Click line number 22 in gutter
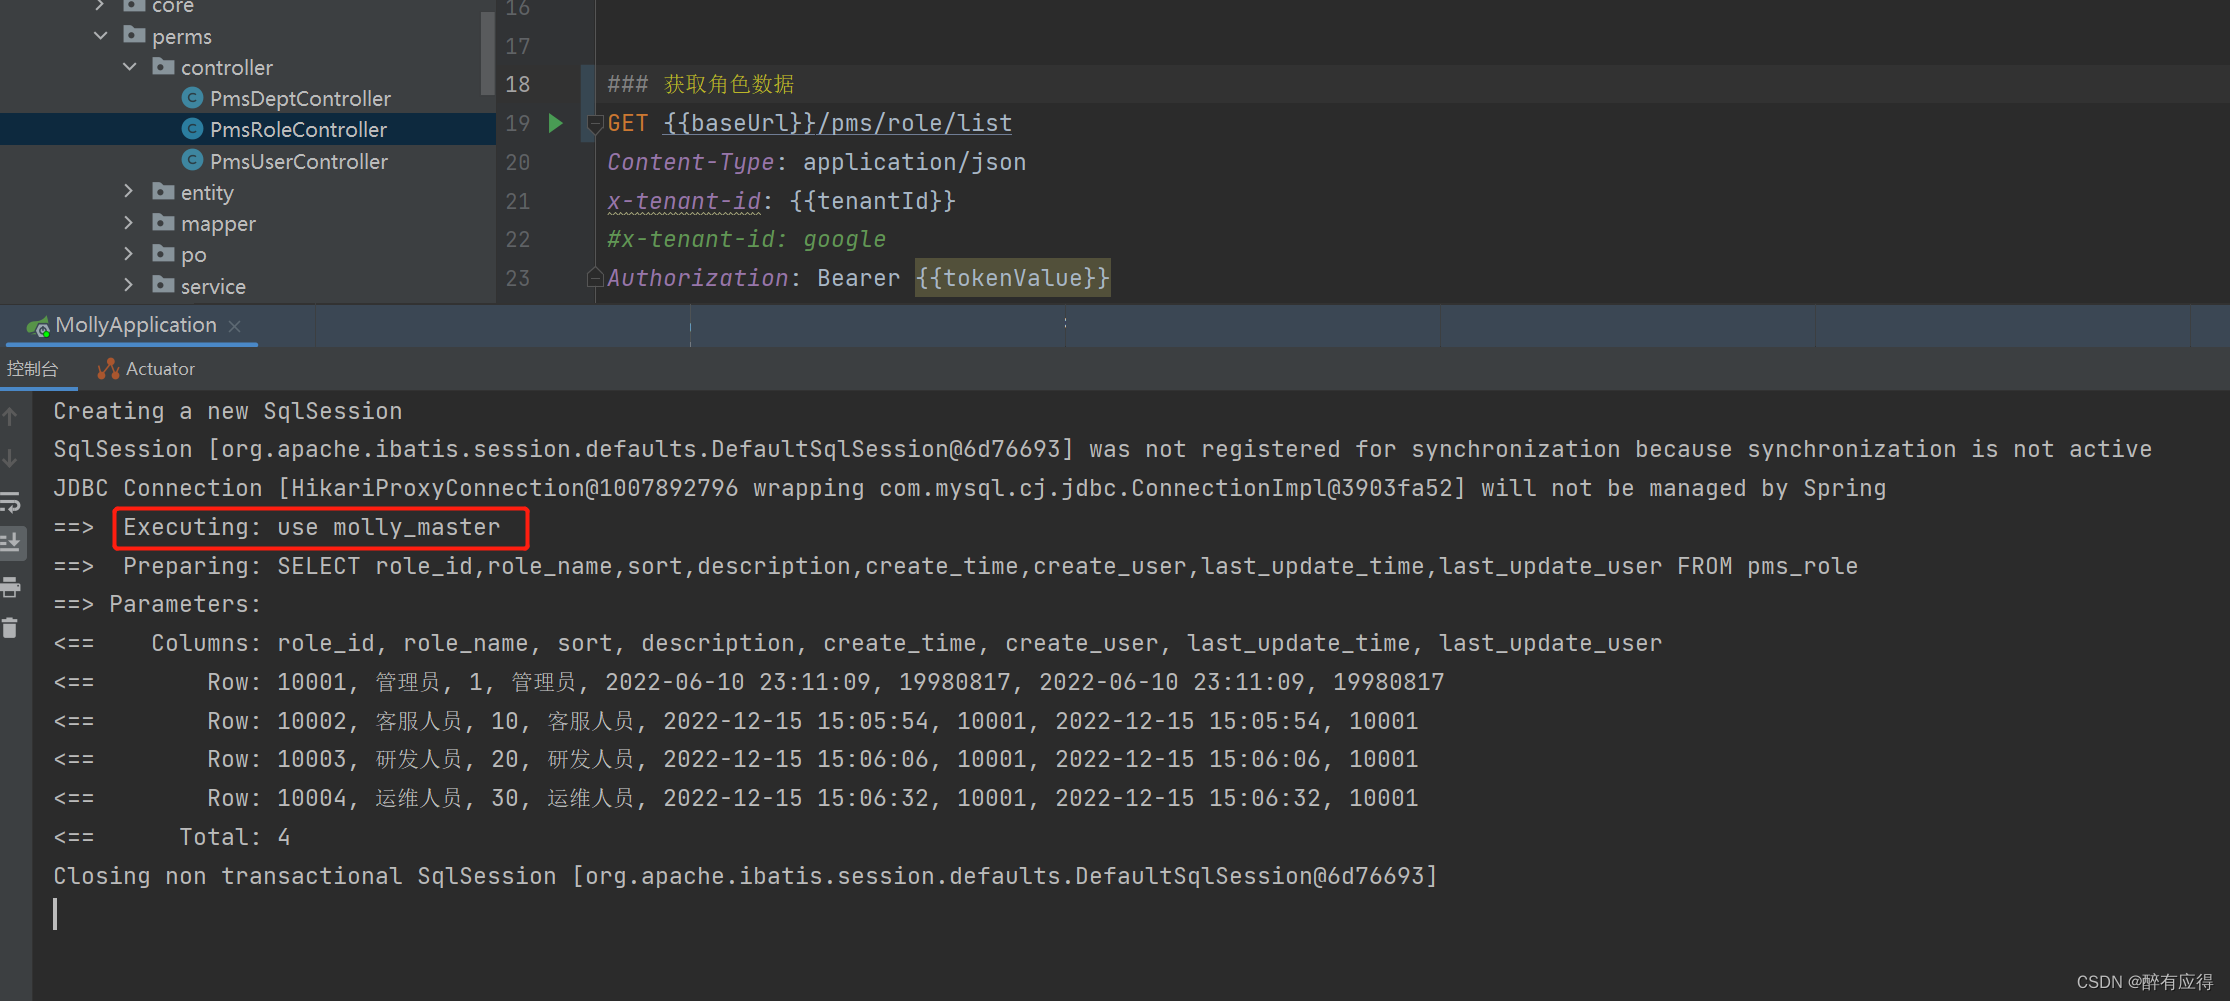The width and height of the screenshot is (2230, 1001). tap(517, 240)
